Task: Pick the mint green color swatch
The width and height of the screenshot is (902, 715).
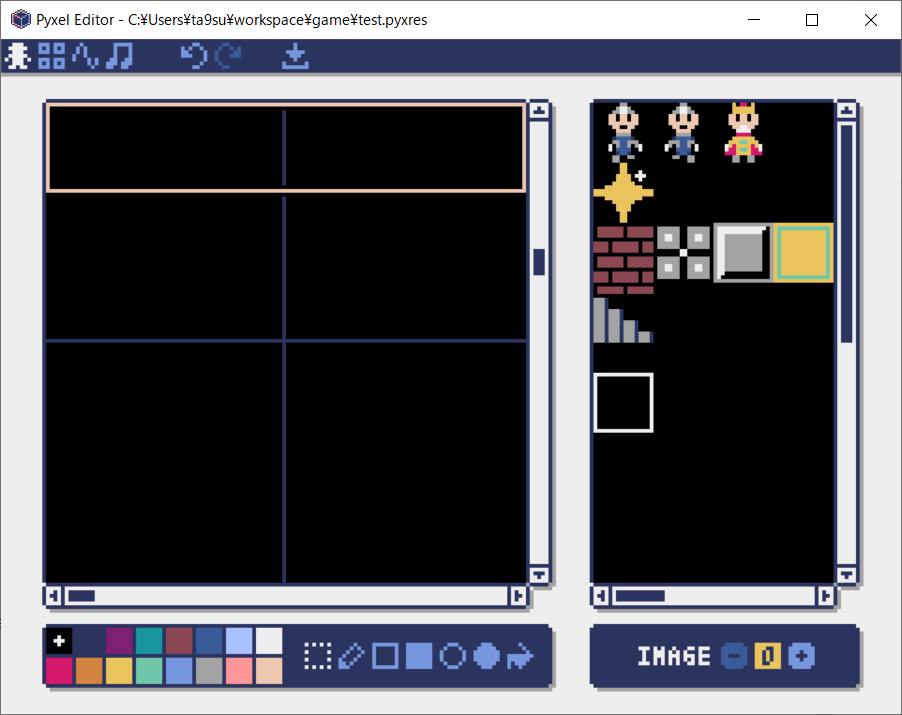Action: (149, 671)
